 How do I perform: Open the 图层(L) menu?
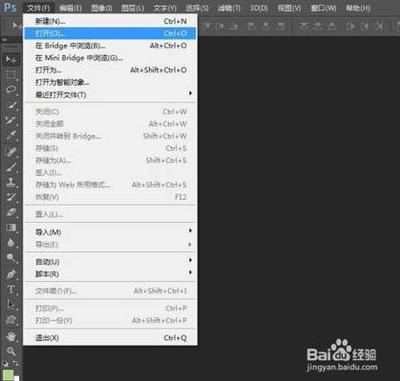point(133,8)
